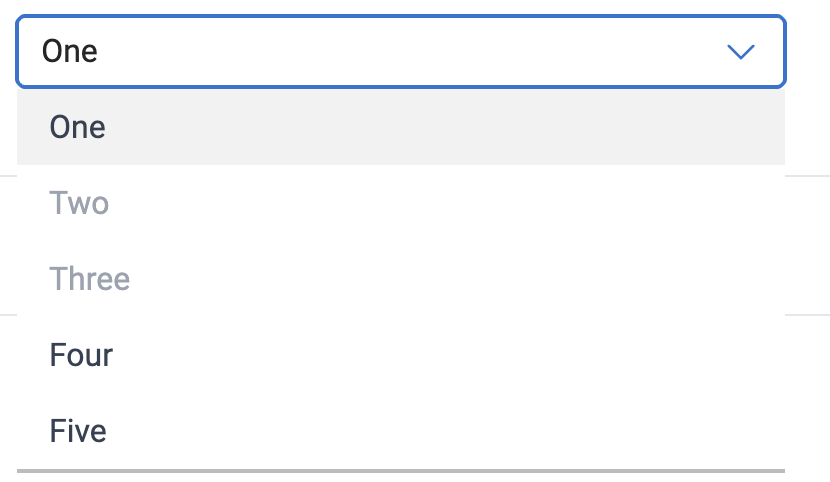Choose "Five" from the dropdown list
Image resolution: width=830 pixels, height=482 pixels.
[x=78, y=431]
